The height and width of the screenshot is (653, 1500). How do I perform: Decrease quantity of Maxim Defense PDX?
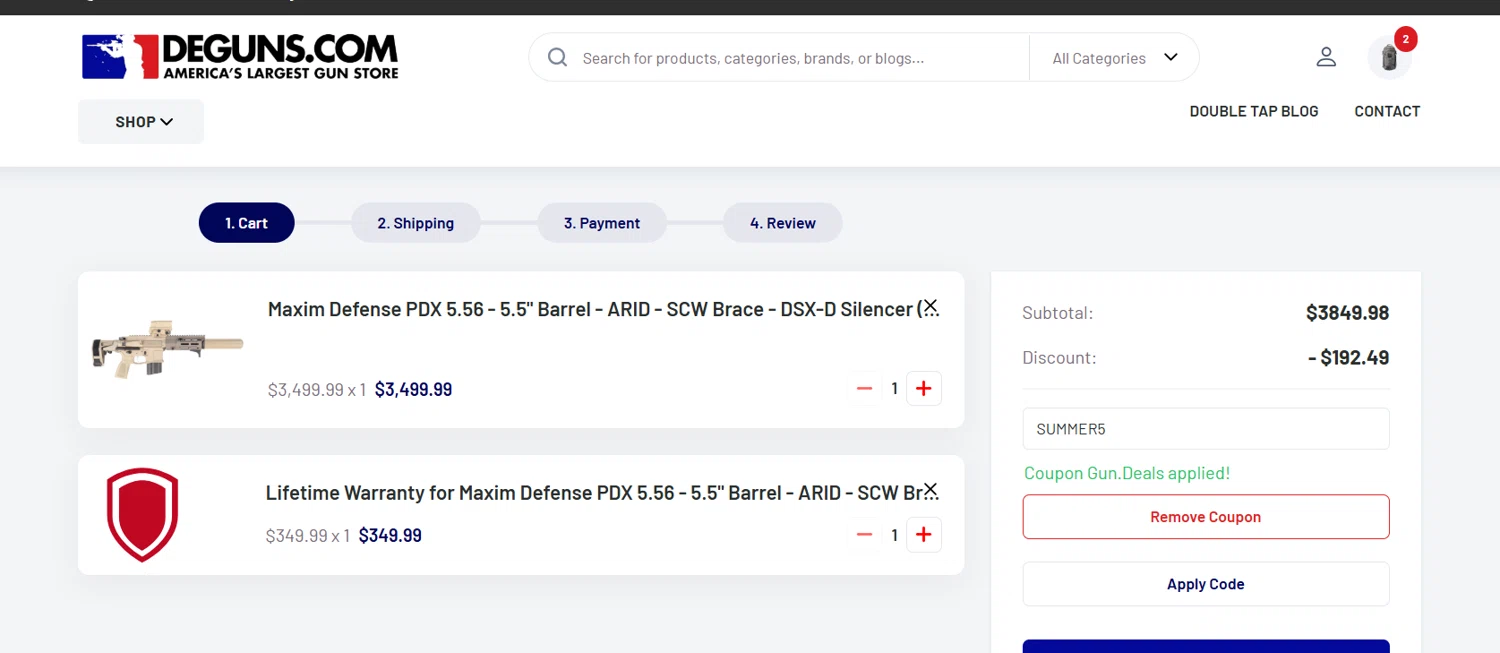tap(865, 389)
